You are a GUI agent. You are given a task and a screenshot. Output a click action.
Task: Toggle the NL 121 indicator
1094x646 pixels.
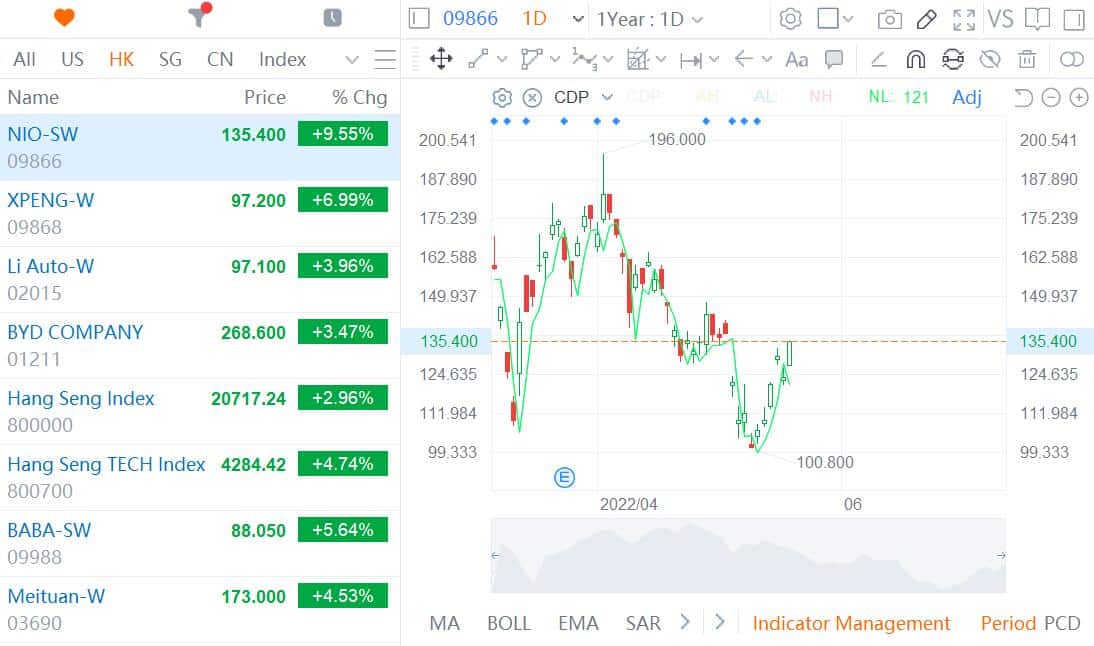tap(898, 97)
